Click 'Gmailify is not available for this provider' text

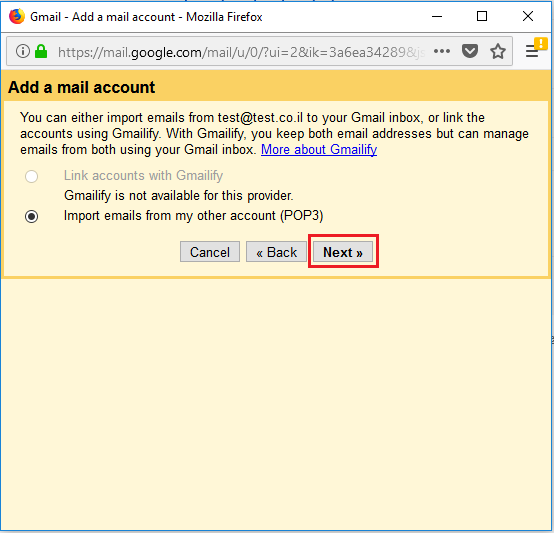[x=178, y=195]
